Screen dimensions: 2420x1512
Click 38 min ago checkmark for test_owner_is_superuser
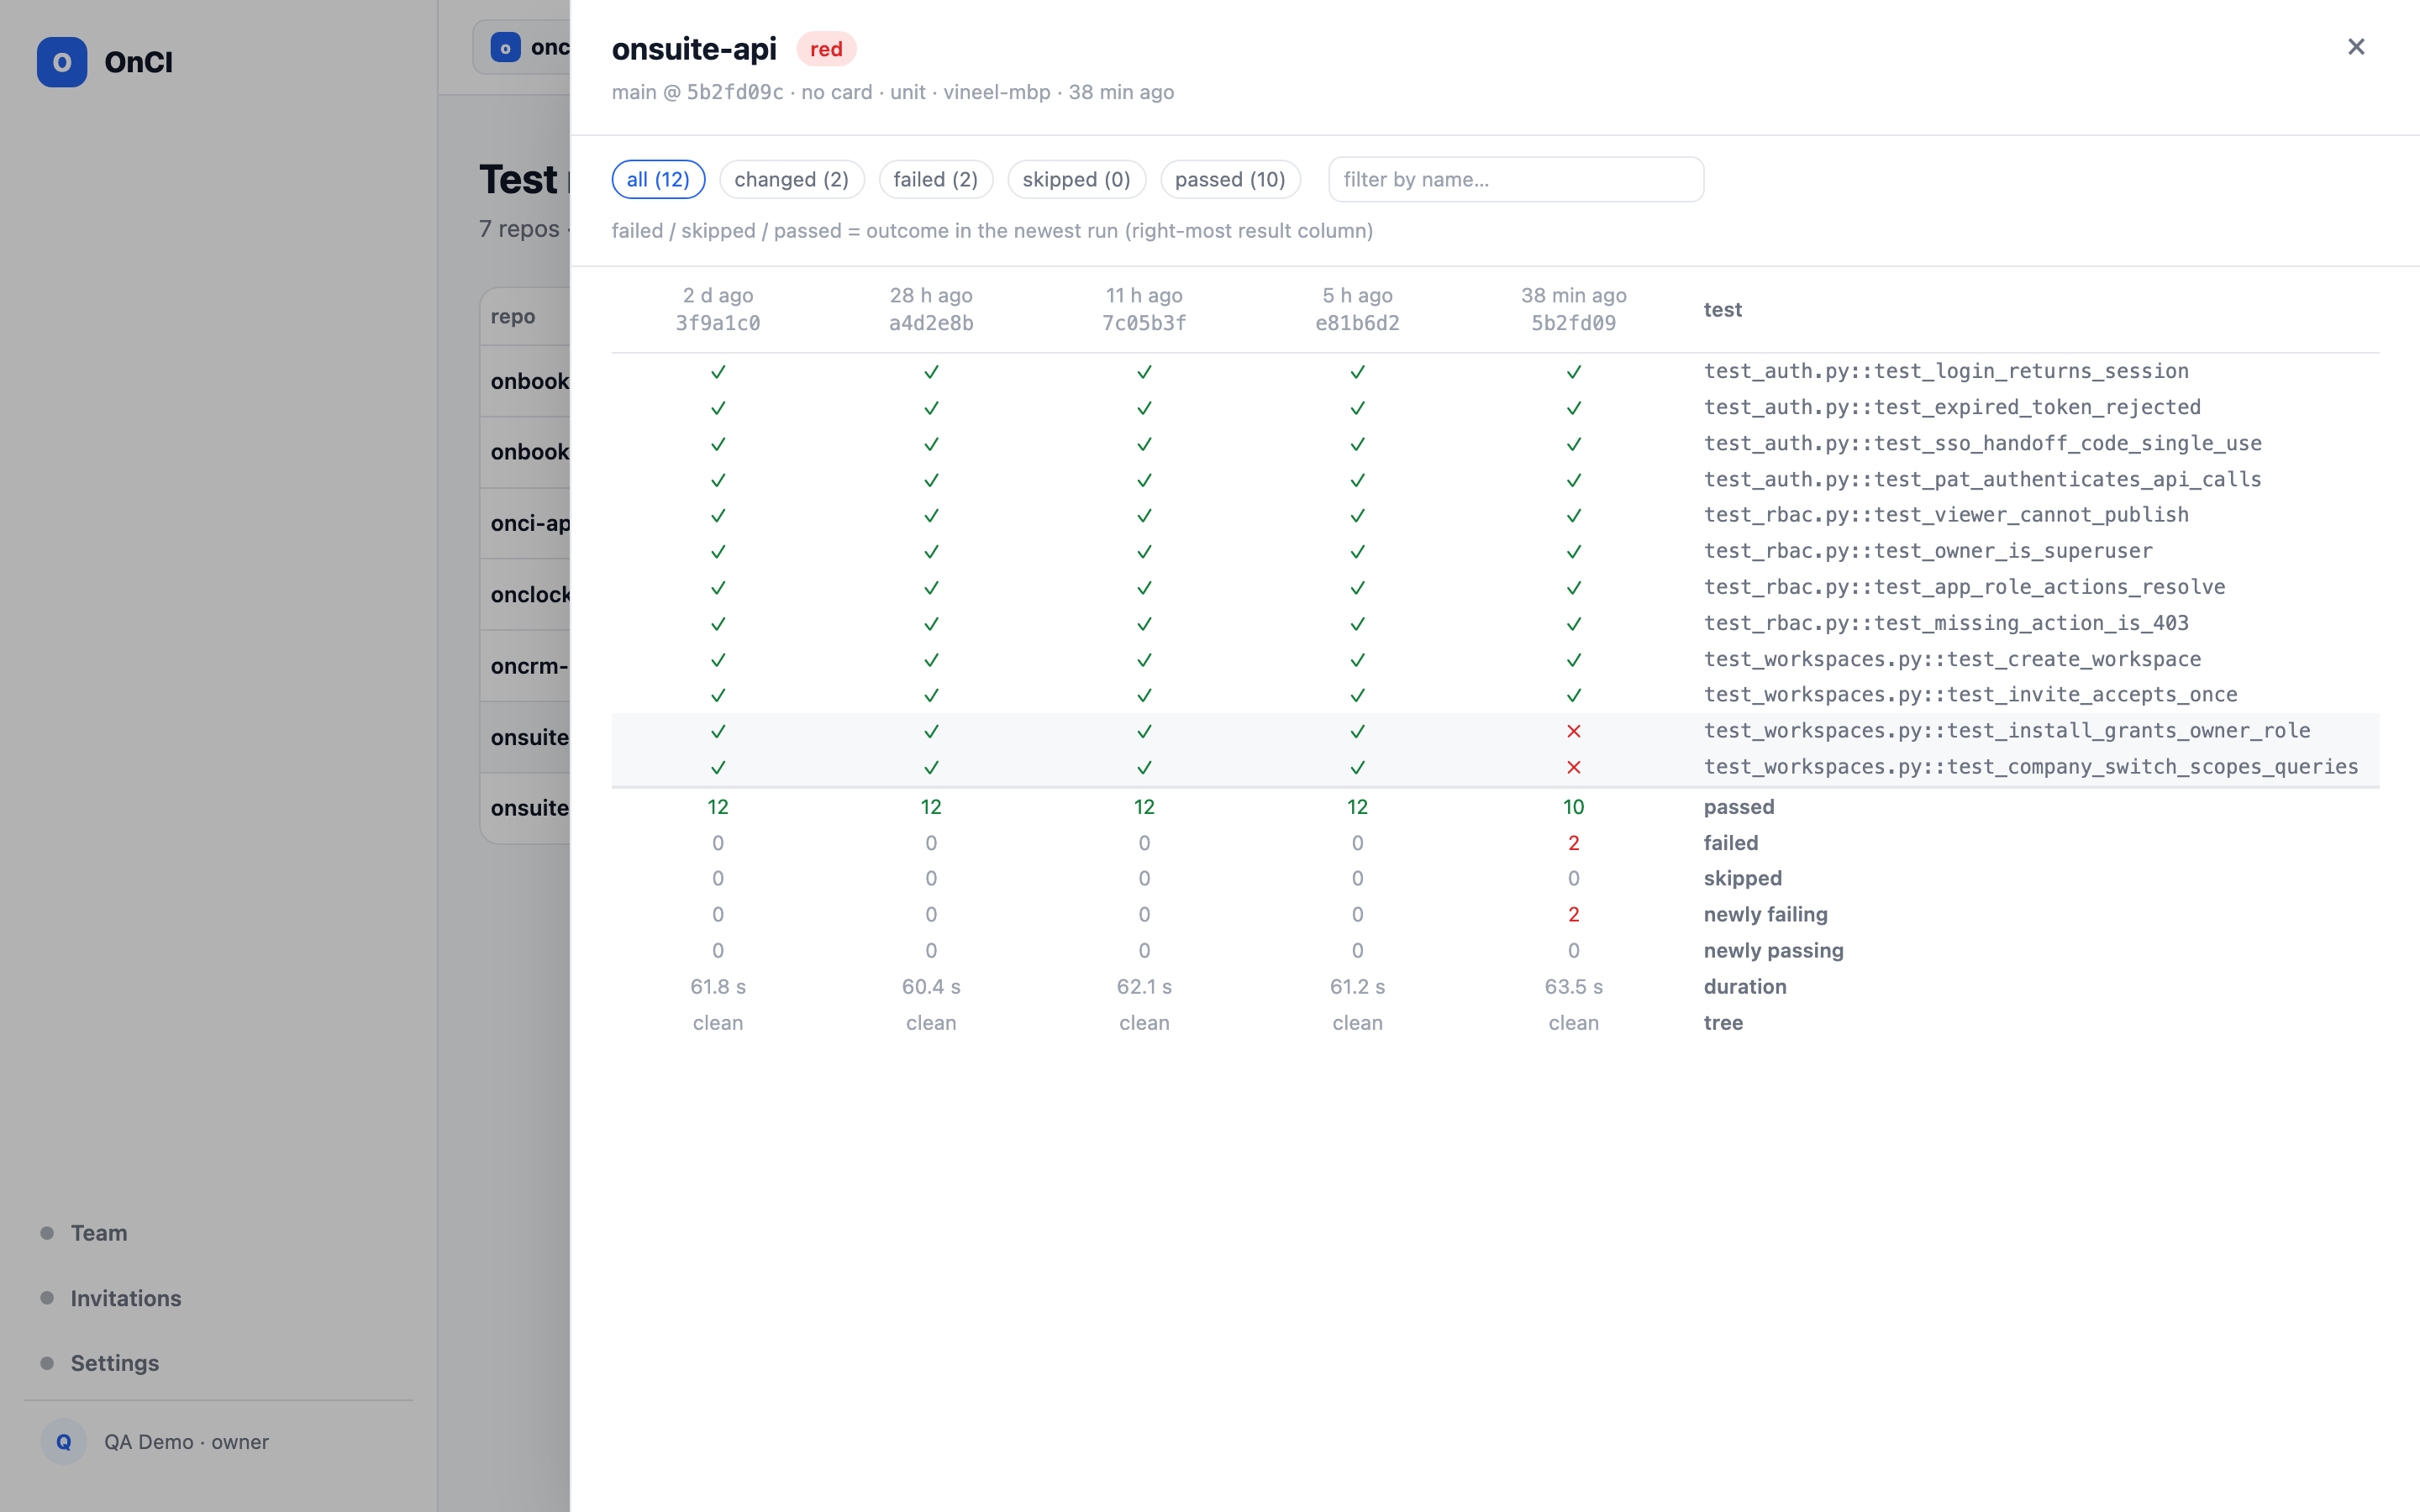[x=1573, y=552]
